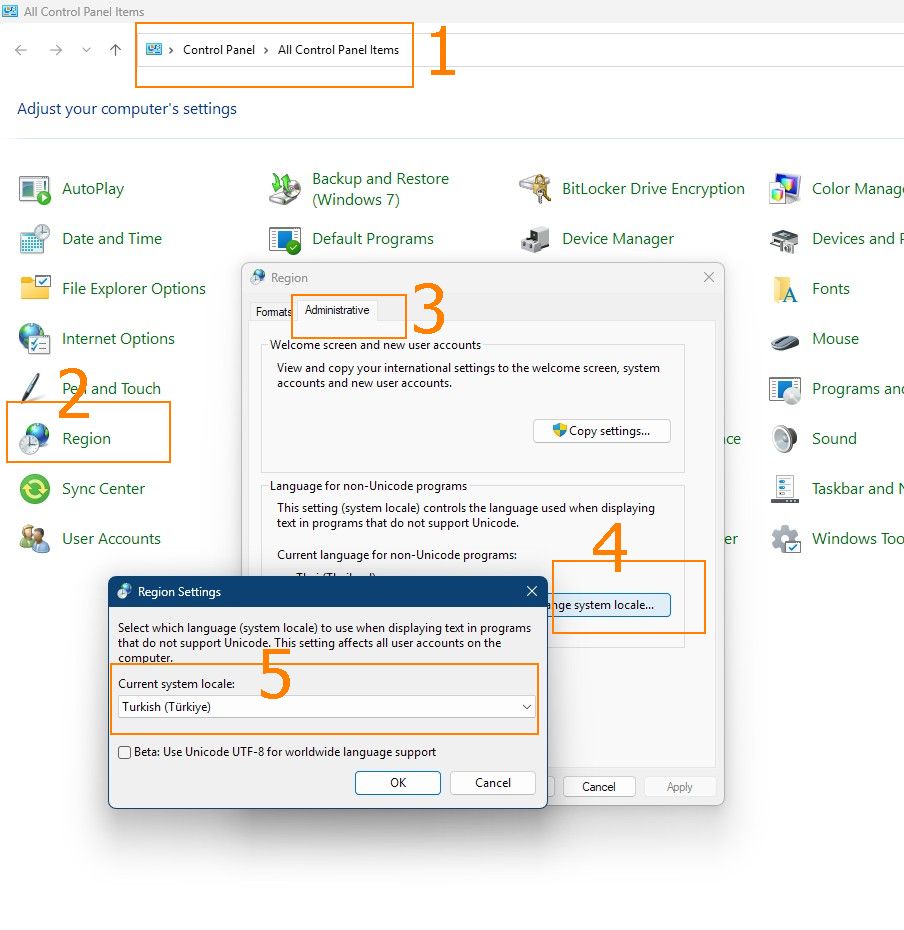Image resolution: width=904 pixels, height=930 pixels.
Task: Open the Device Manager icon
Action: click(535, 239)
